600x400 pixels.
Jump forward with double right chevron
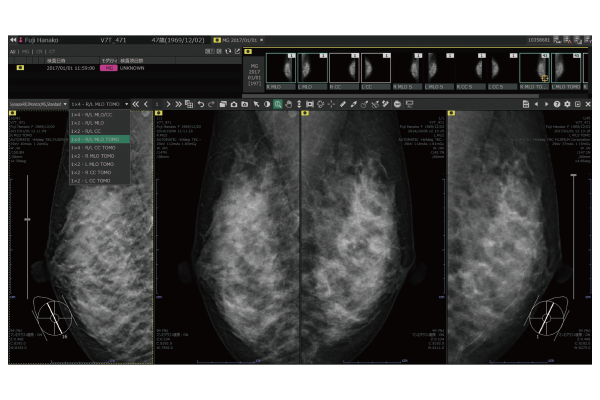(x=179, y=104)
